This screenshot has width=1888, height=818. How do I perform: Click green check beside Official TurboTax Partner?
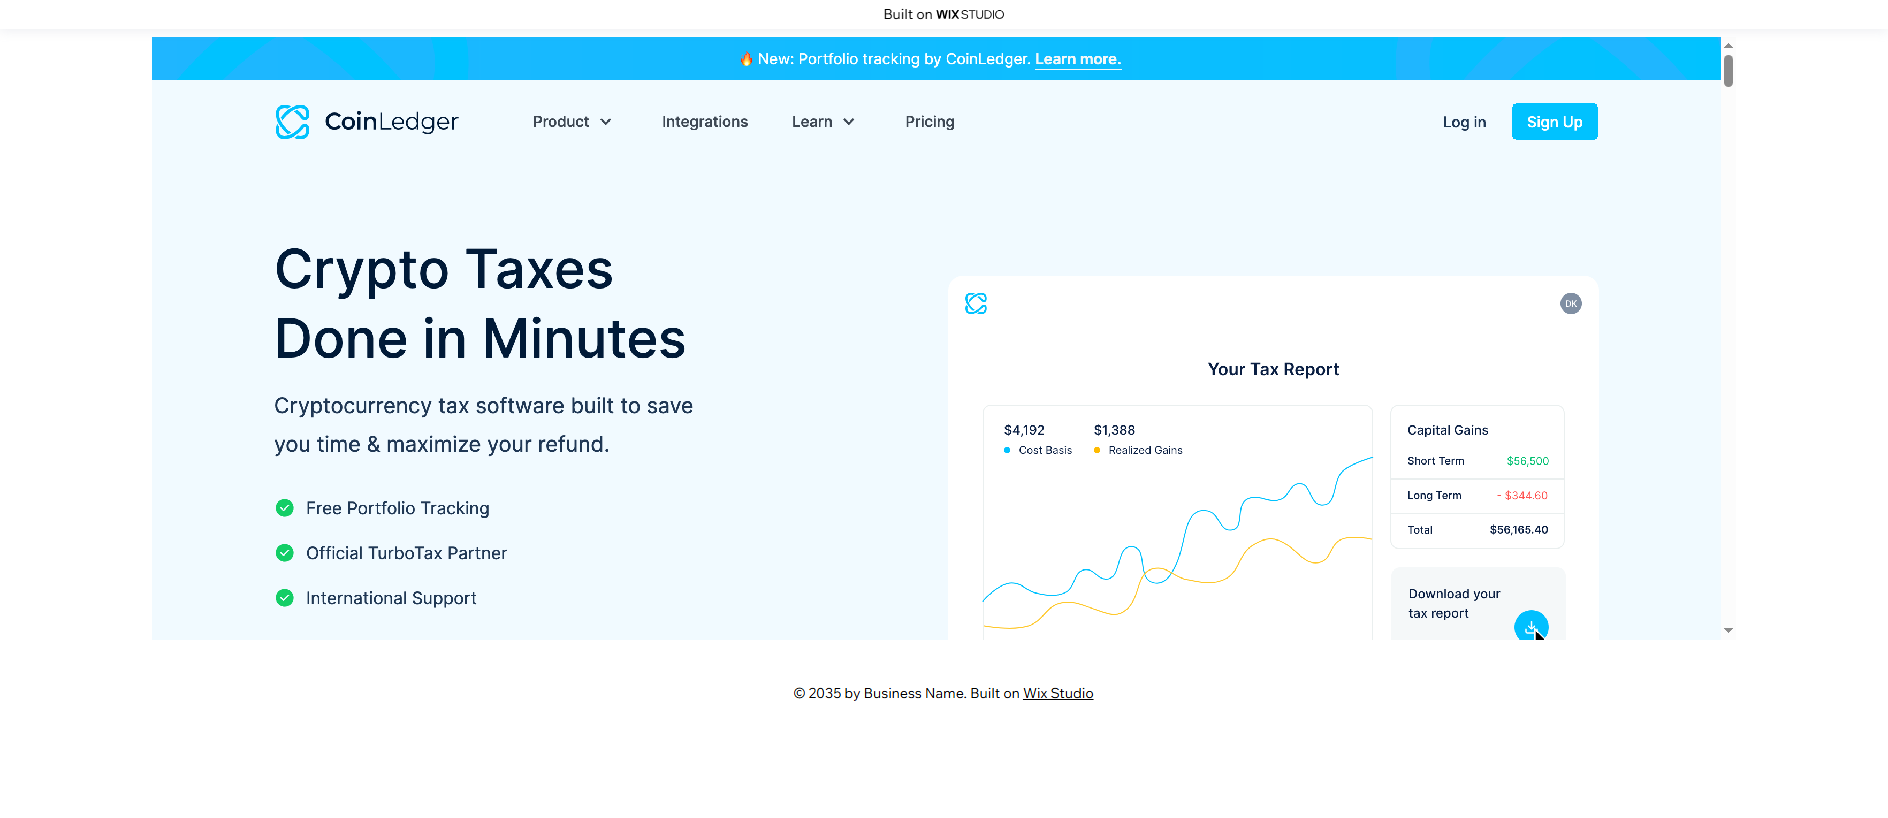click(x=285, y=553)
